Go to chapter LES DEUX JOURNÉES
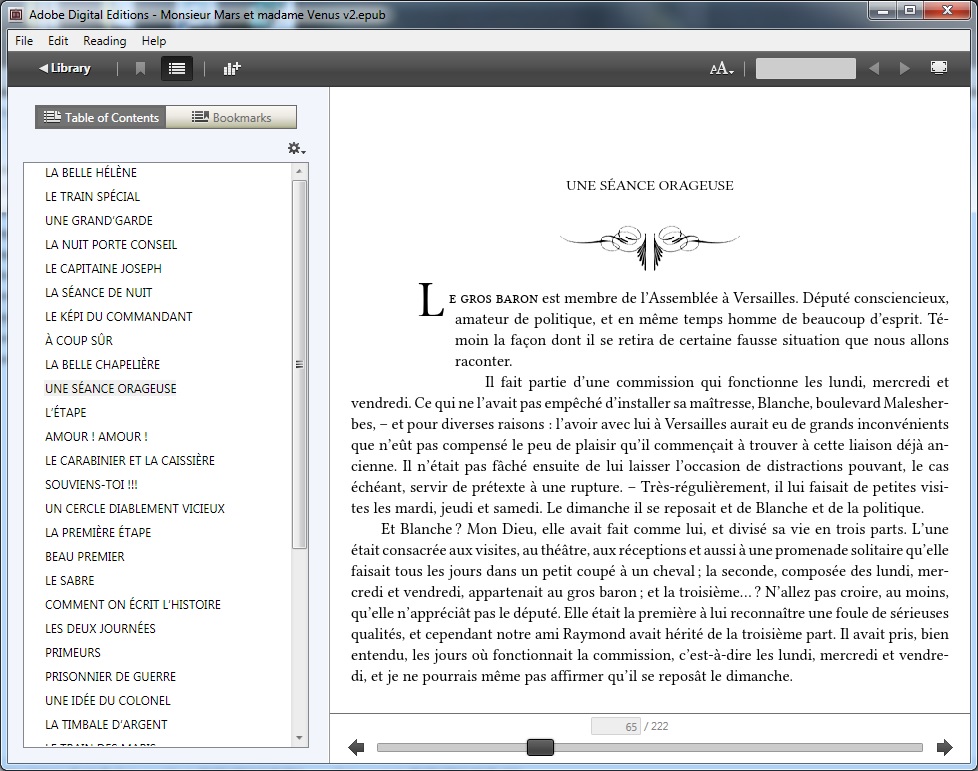 tap(100, 629)
